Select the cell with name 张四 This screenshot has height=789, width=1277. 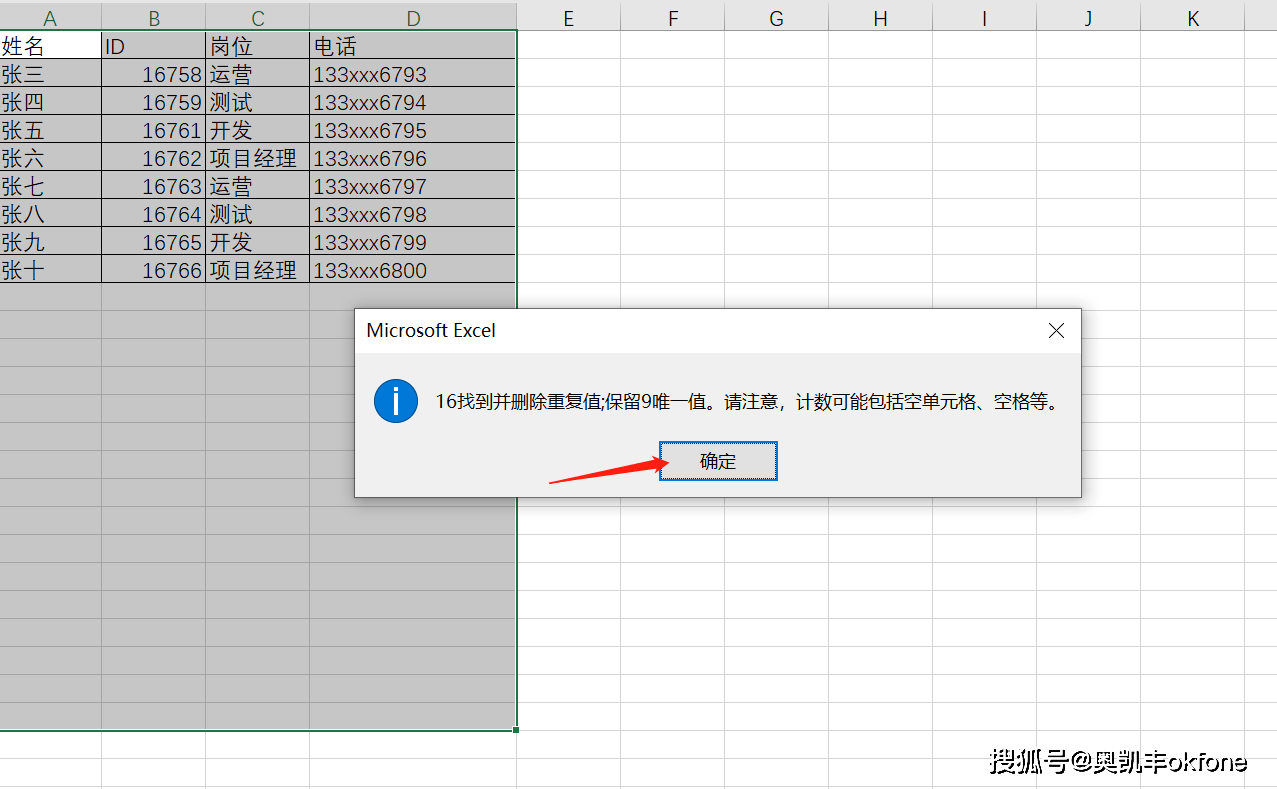tap(50, 101)
